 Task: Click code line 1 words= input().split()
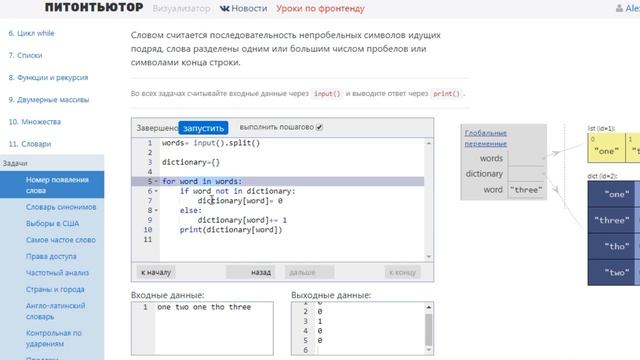tap(211, 143)
